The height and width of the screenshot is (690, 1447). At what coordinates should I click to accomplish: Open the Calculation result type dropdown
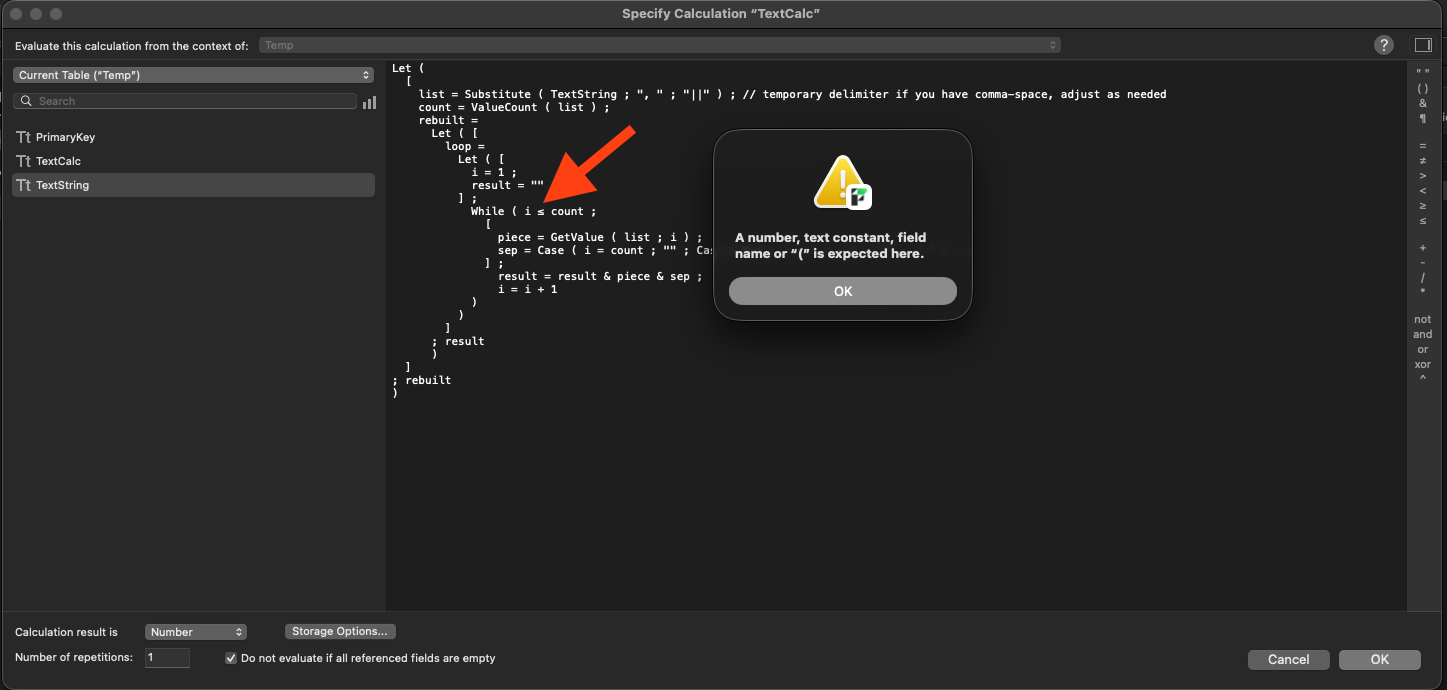(x=196, y=632)
